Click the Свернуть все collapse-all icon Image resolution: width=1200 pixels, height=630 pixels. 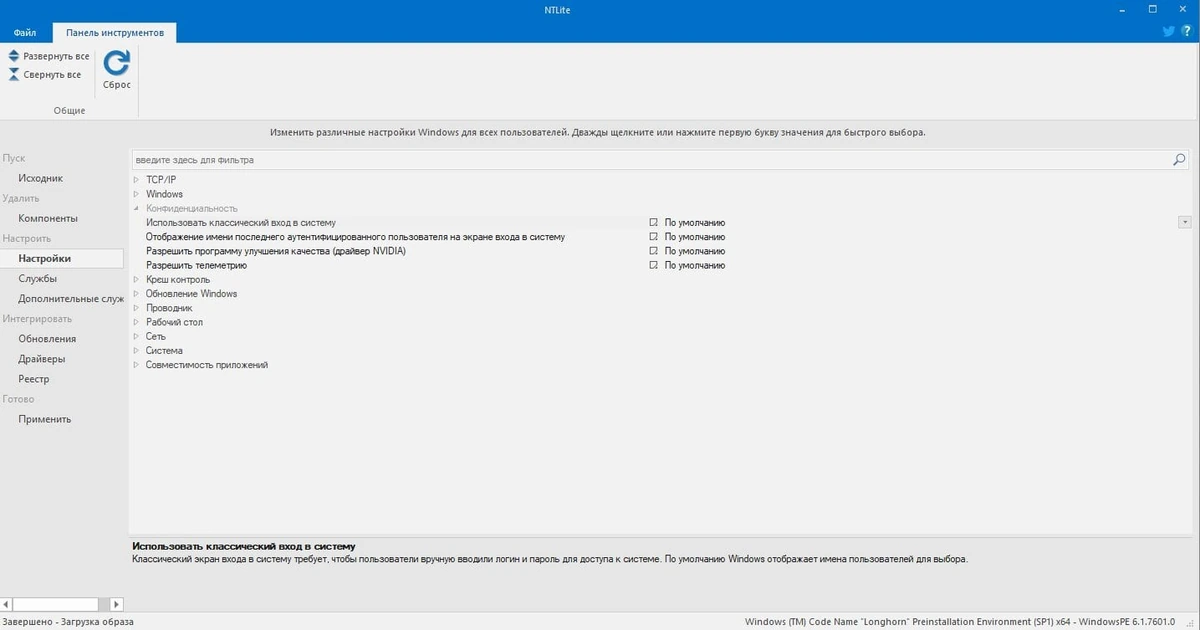coord(14,74)
